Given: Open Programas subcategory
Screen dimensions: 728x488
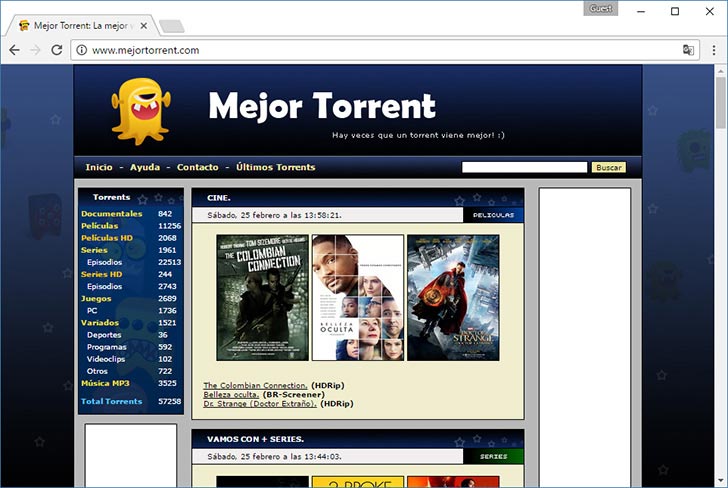Looking at the screenshot, I should click(x=106, y=347).
